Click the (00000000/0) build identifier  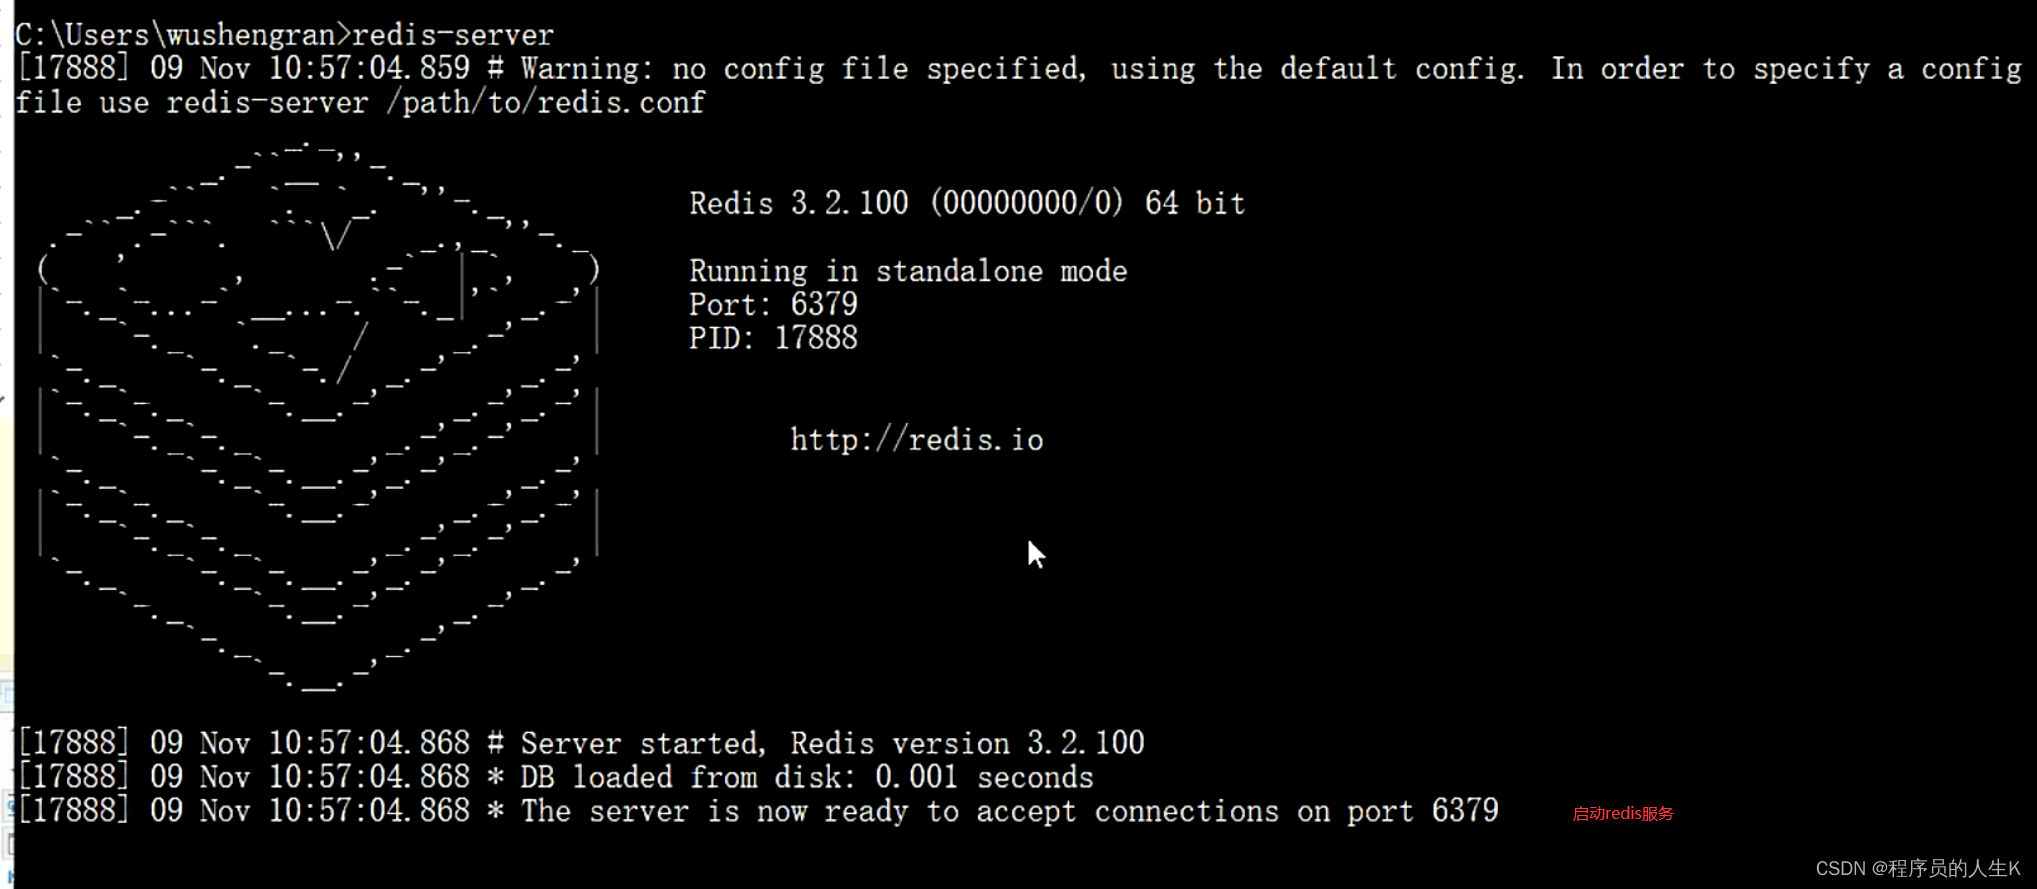point(1027,204)
